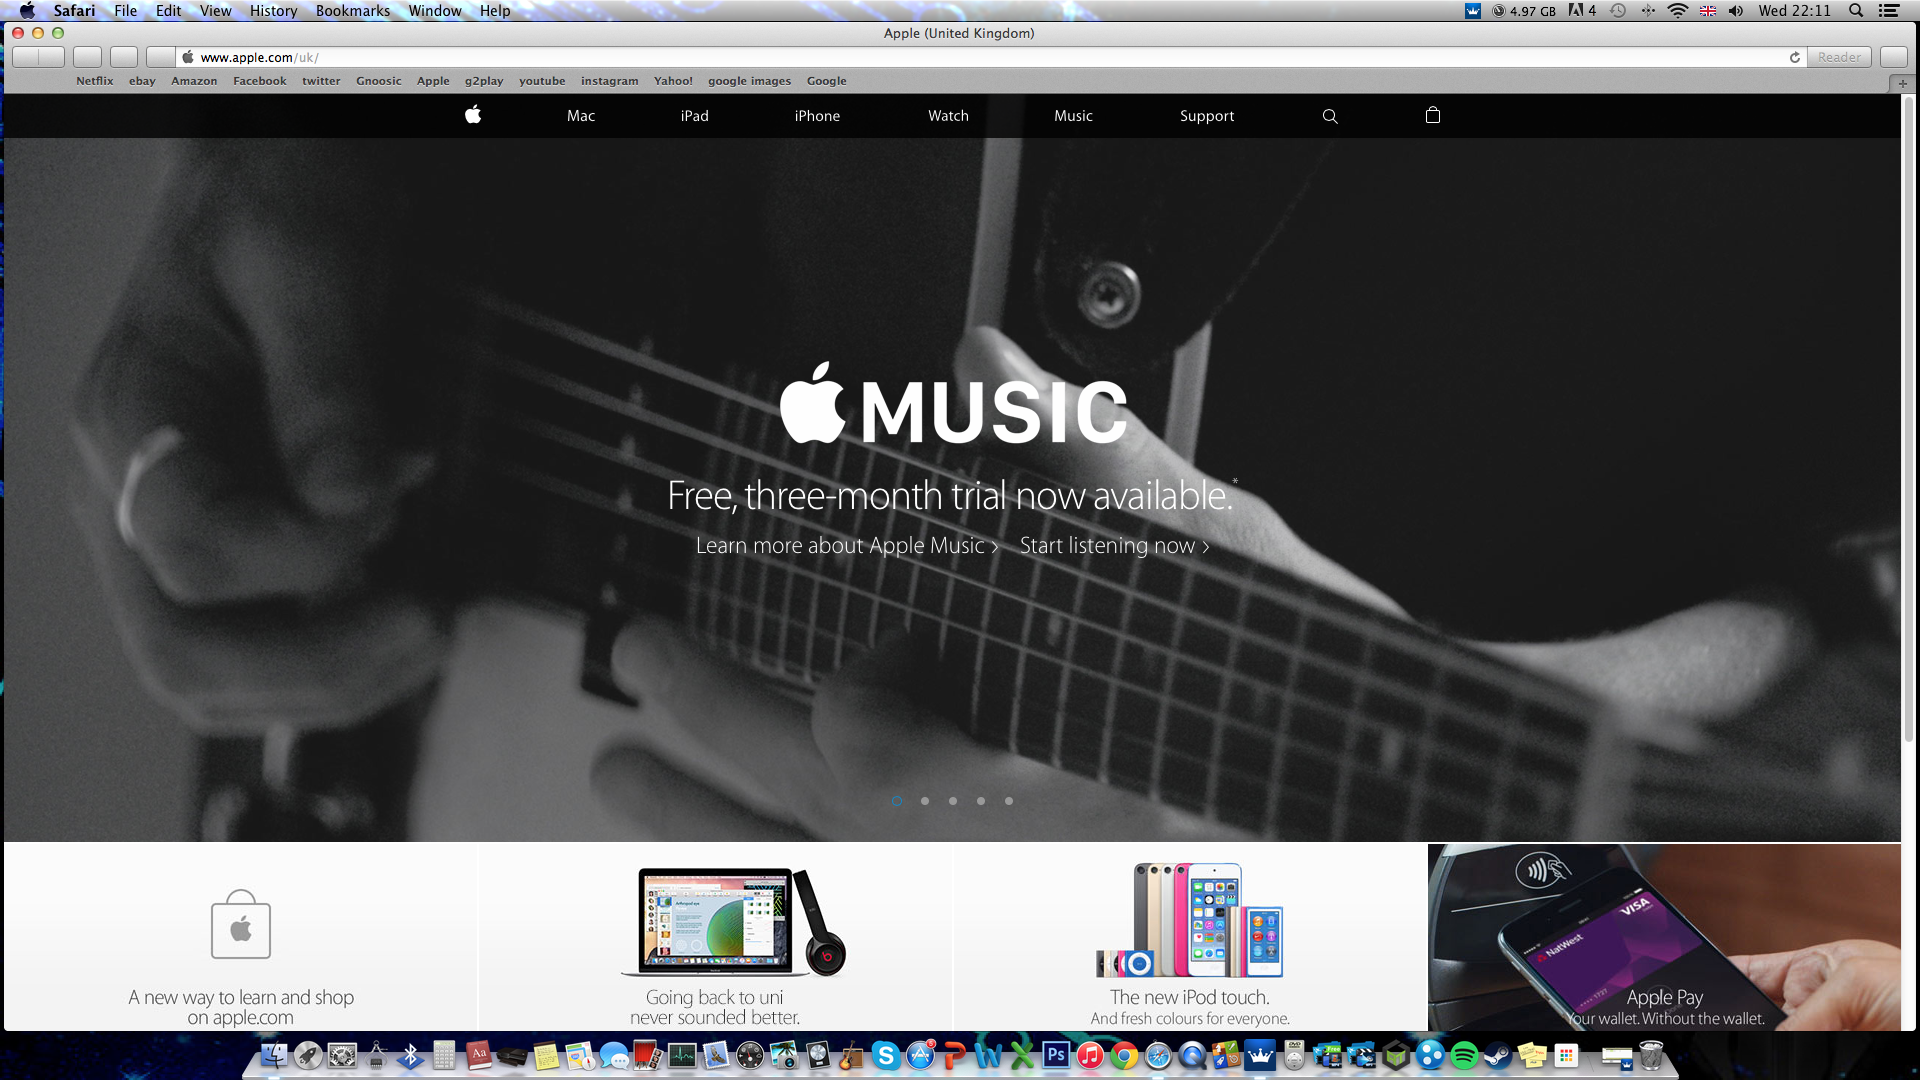Open the Bookmarks menu in Safari
The image size is (1920, 1080).
(349, 11)
